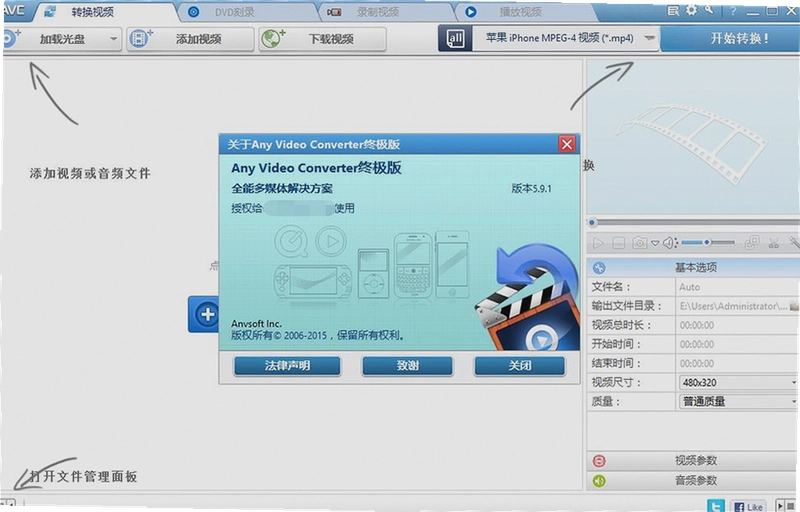The image size is (800, 512).
Task: Click the stop button in preview player
Action: click(618, 243)
